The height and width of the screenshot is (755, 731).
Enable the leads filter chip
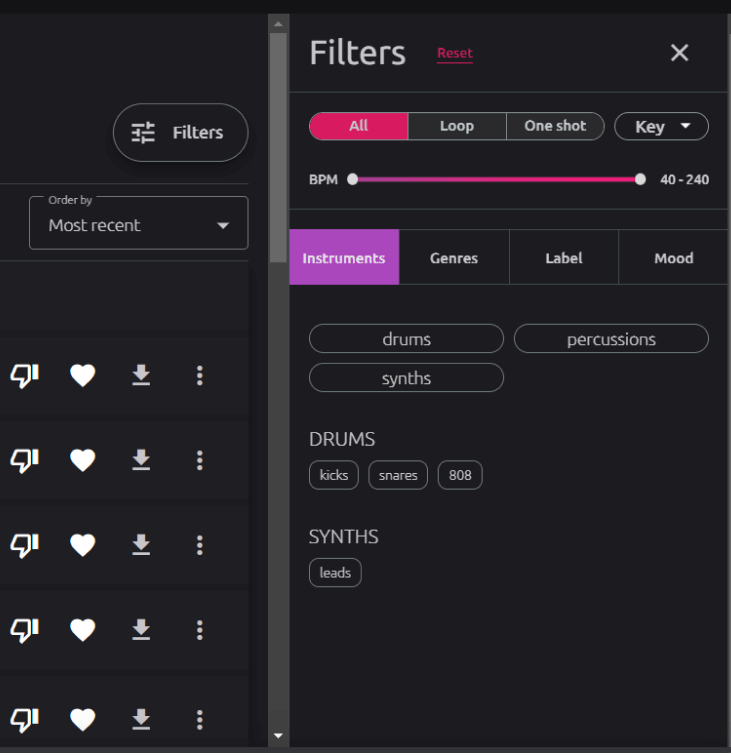(335, 573)
